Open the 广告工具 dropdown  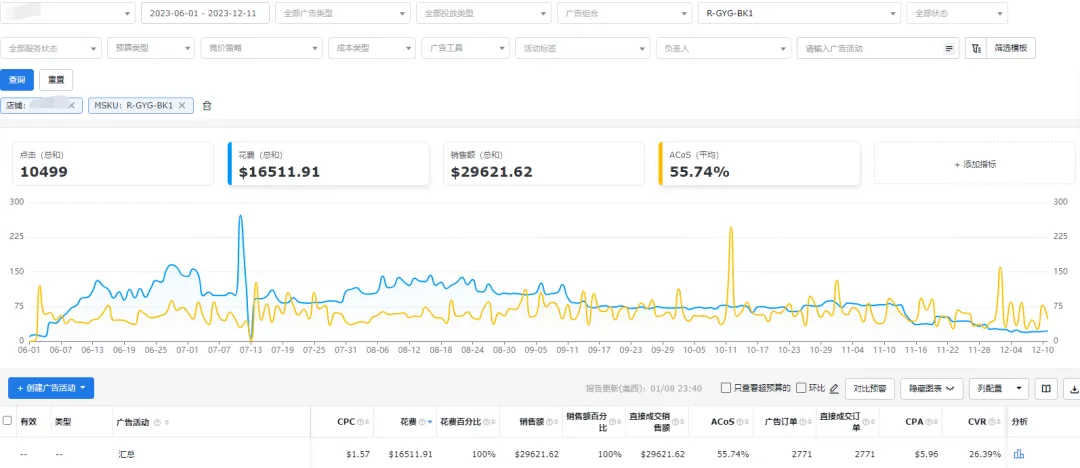pos(466,48)
